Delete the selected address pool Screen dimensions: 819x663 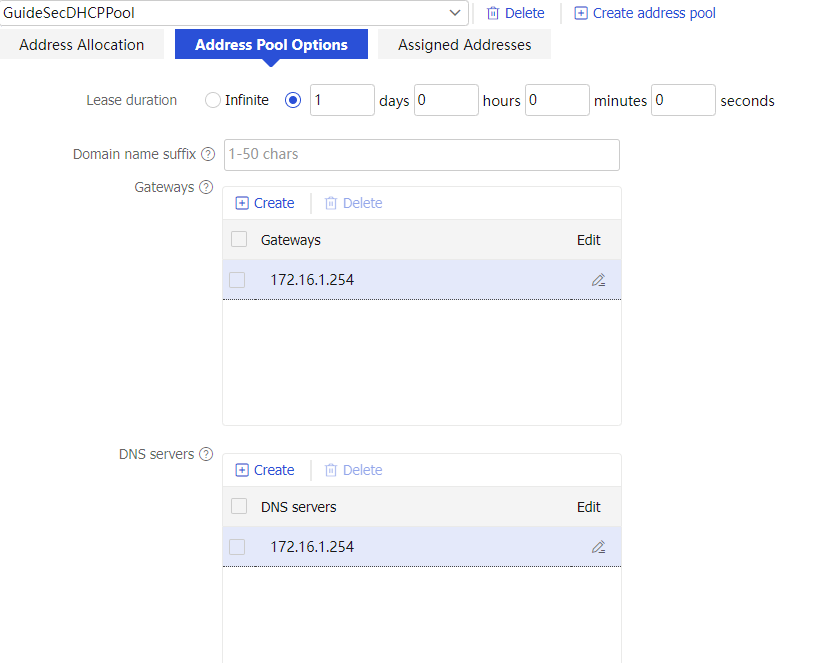coord(516,13)
